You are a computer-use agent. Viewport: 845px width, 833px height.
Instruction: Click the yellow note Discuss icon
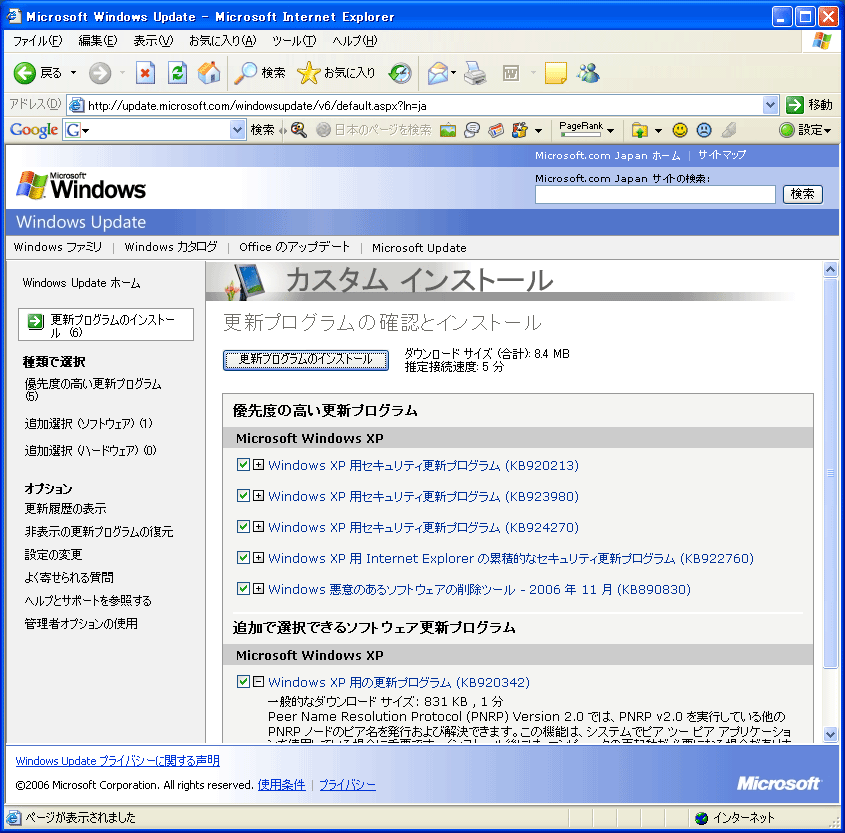click(556, 73)
